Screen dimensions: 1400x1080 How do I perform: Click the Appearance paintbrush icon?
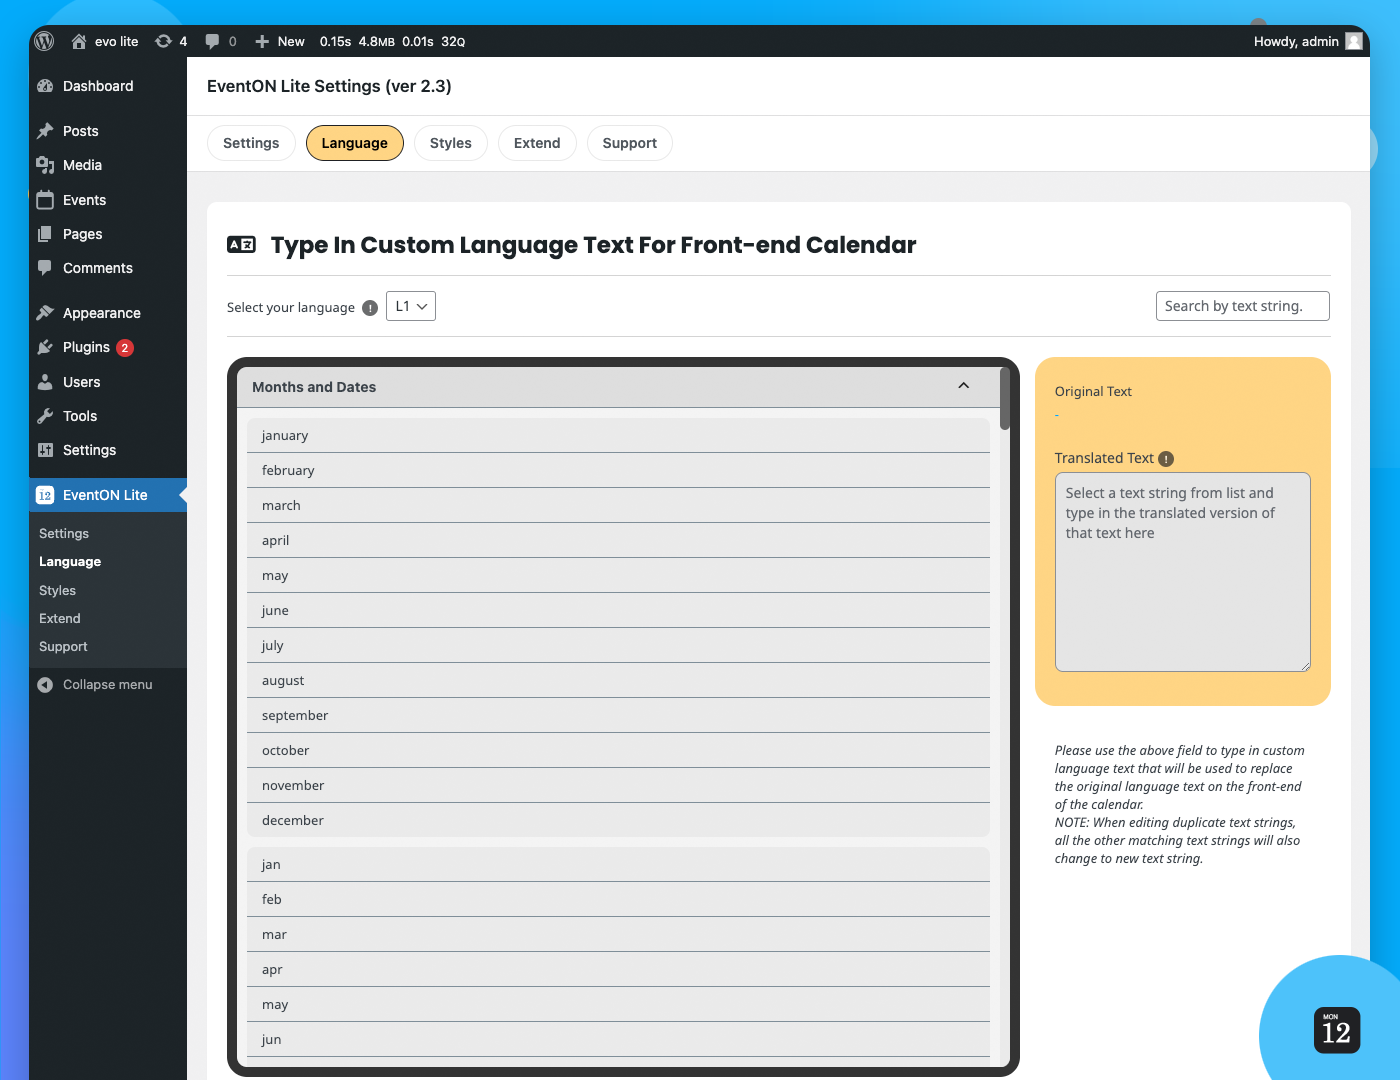pos(45,313)
